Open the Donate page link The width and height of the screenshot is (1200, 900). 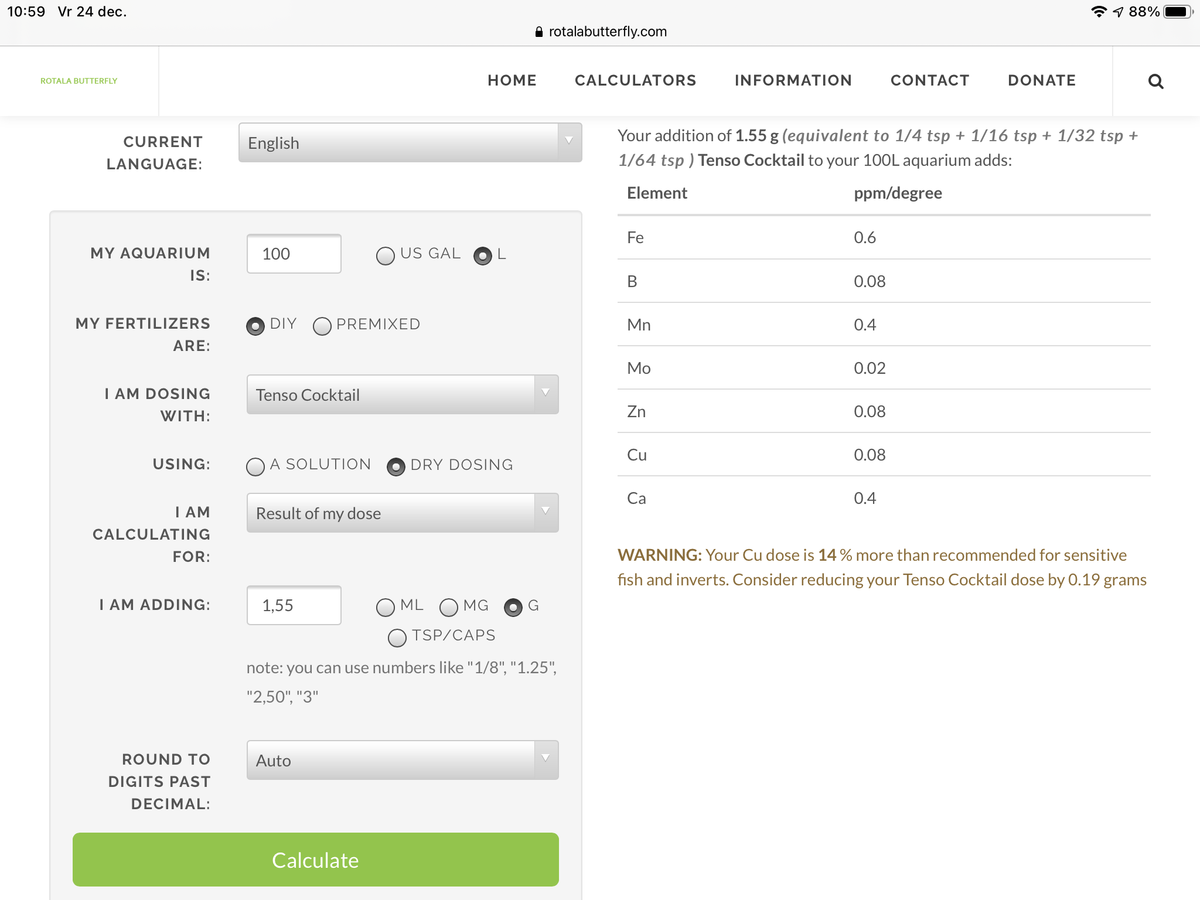point(1041,81)
